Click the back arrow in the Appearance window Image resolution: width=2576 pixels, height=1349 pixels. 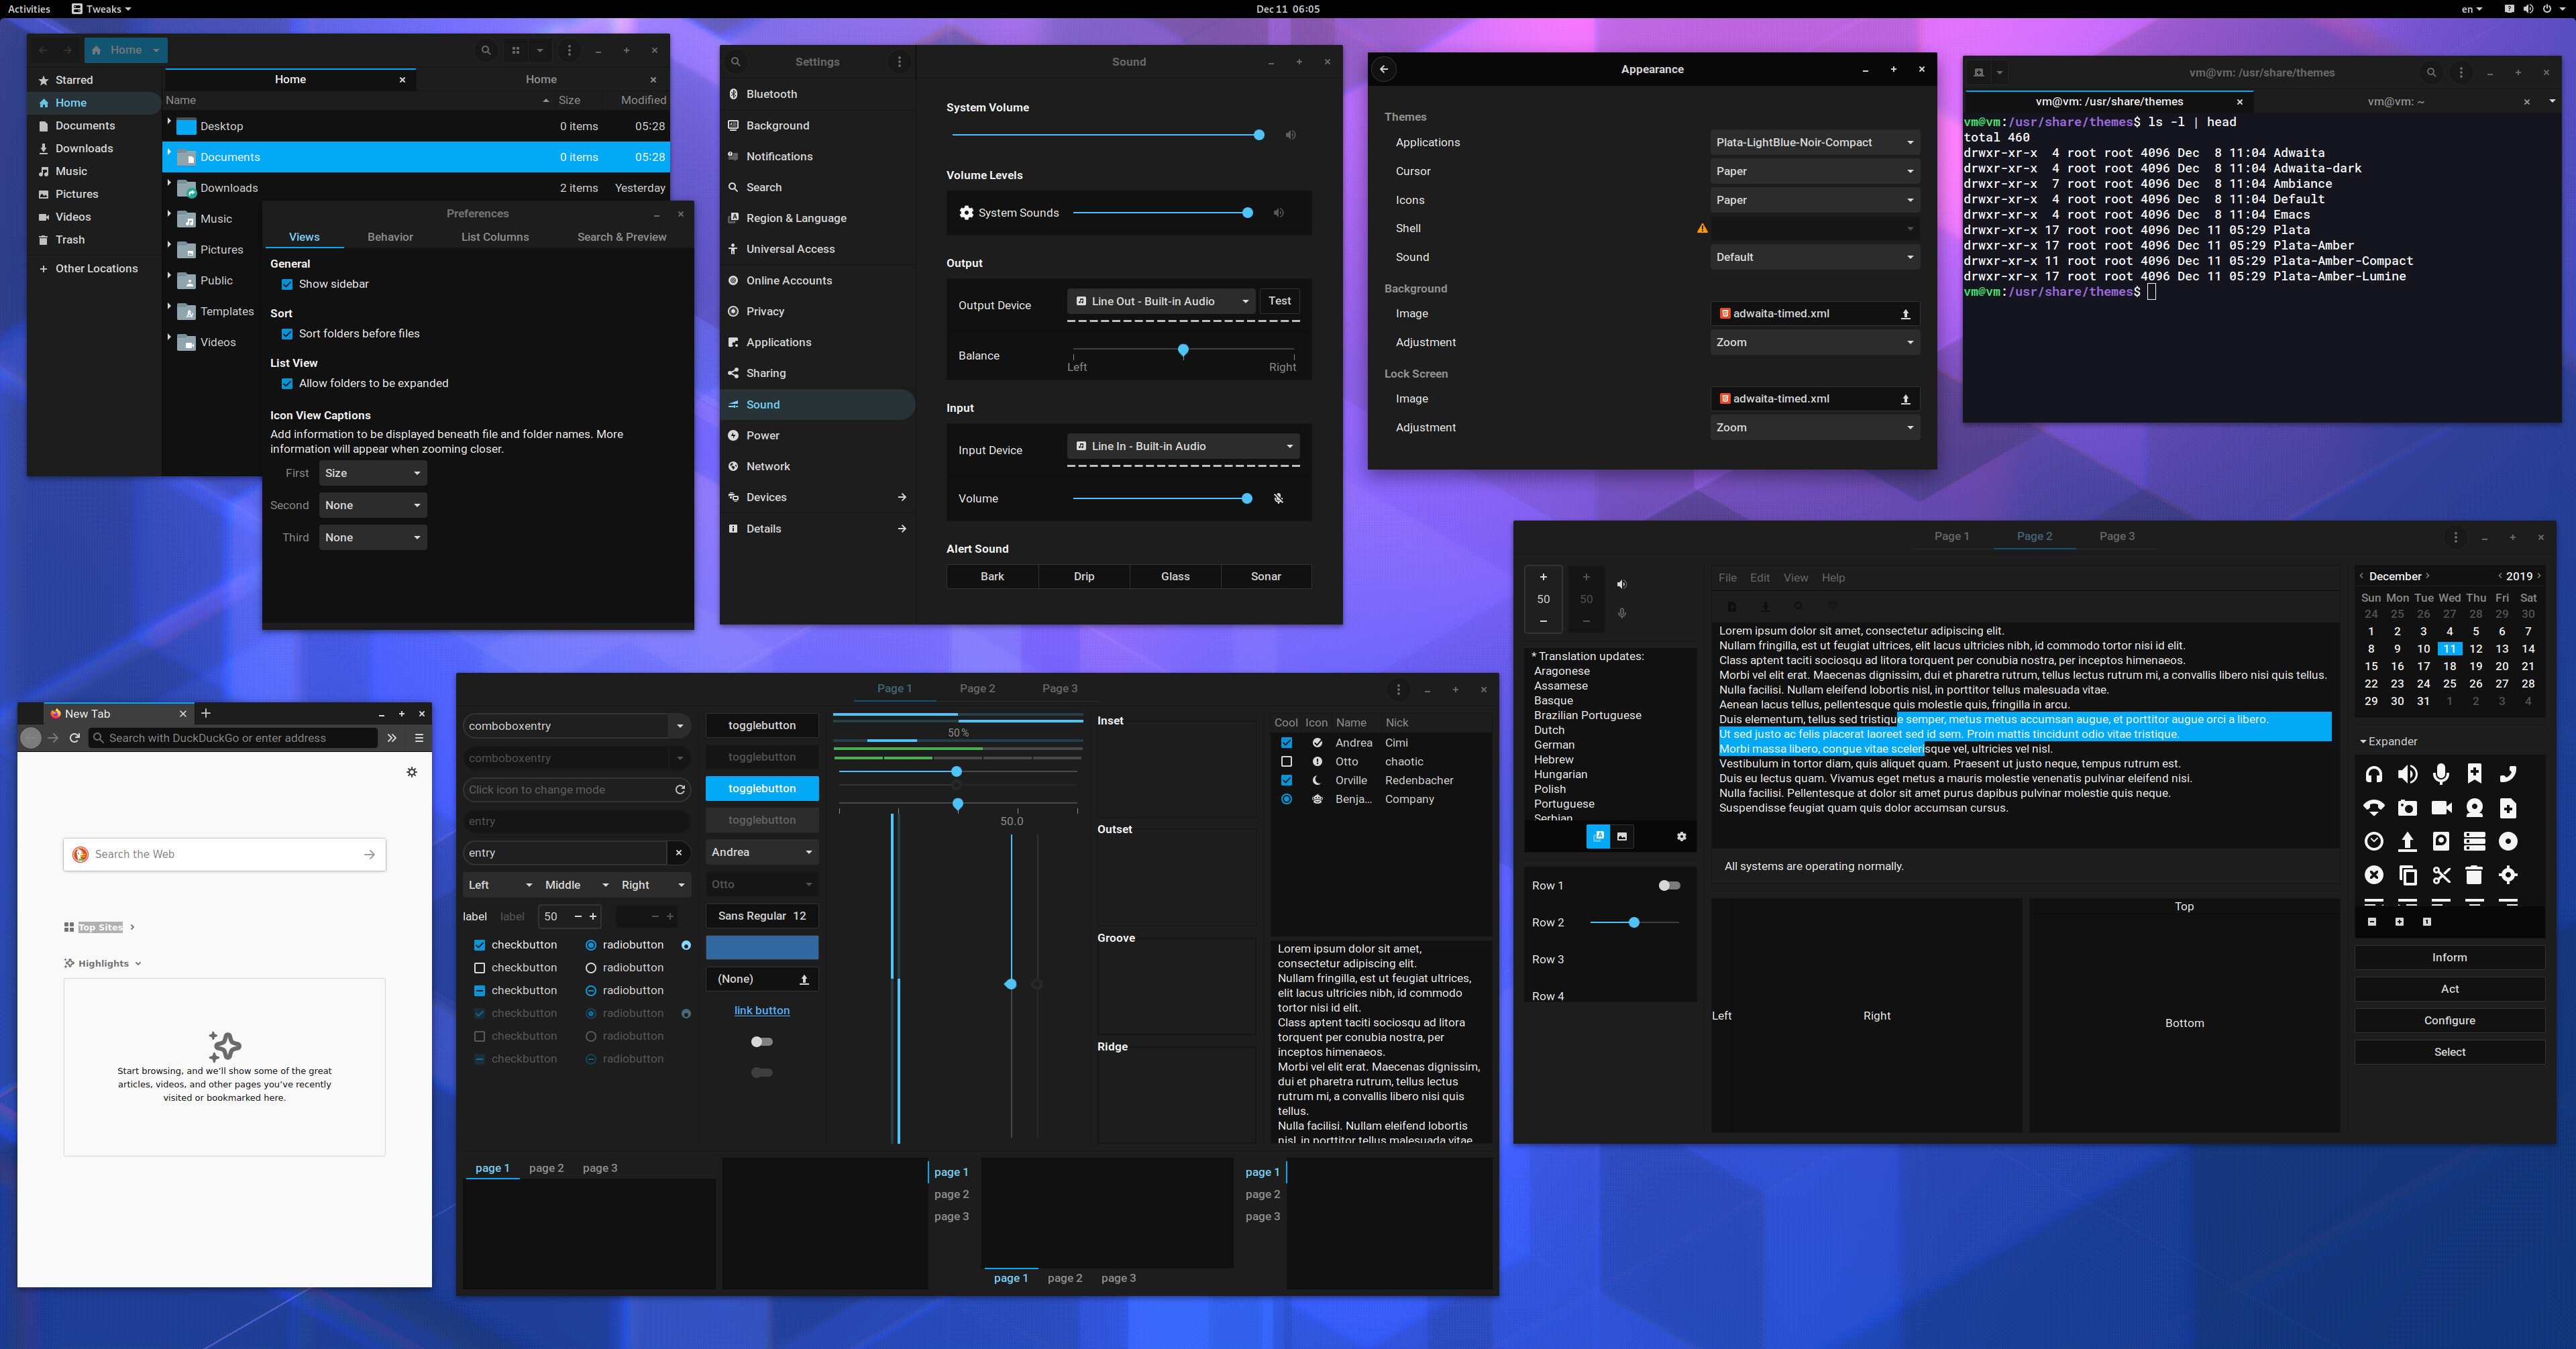click(x=1384, y=69)
